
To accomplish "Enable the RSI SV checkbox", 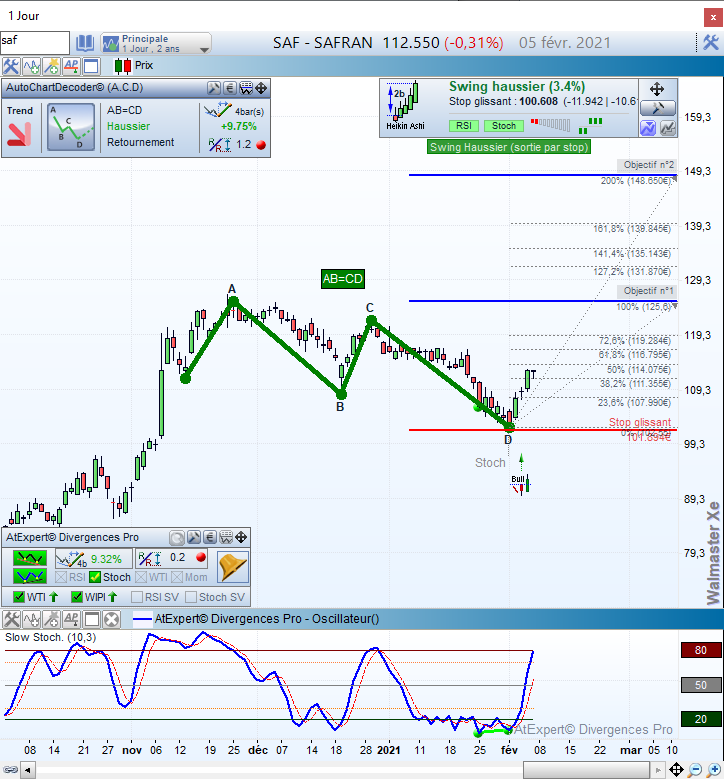I will (137, 597).
